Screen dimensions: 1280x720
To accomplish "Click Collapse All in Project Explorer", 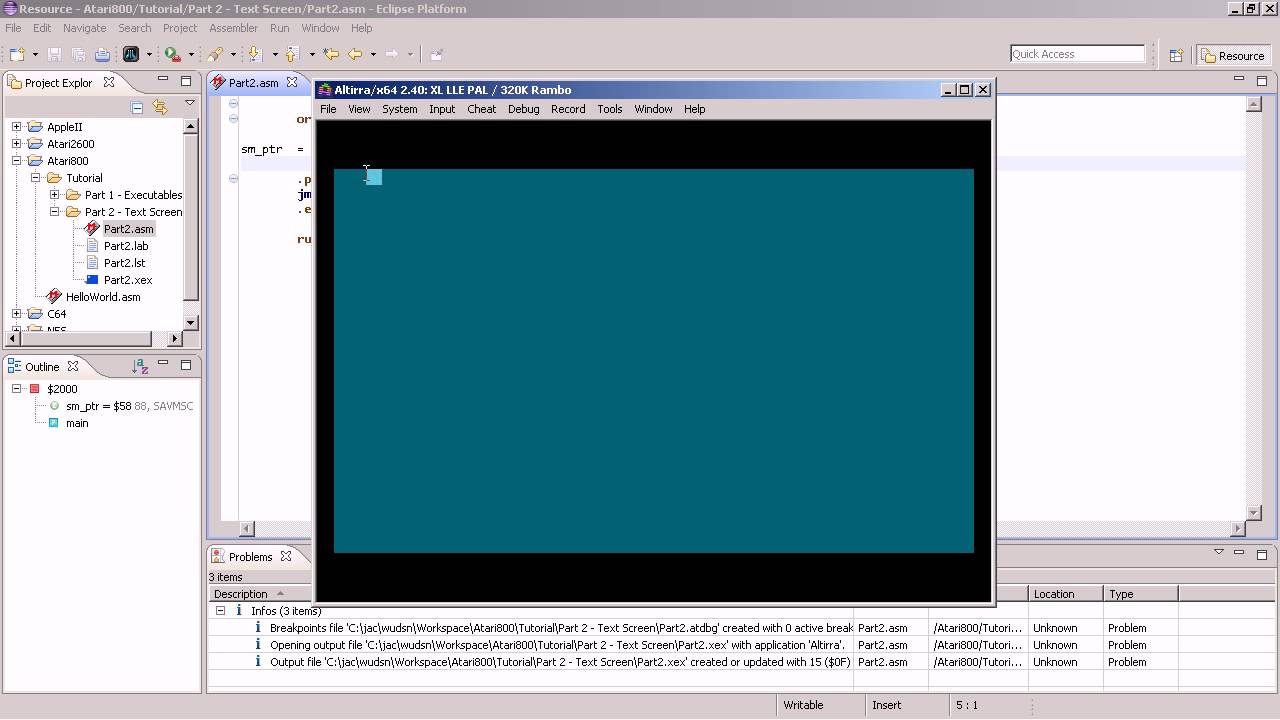I will 137,107.
